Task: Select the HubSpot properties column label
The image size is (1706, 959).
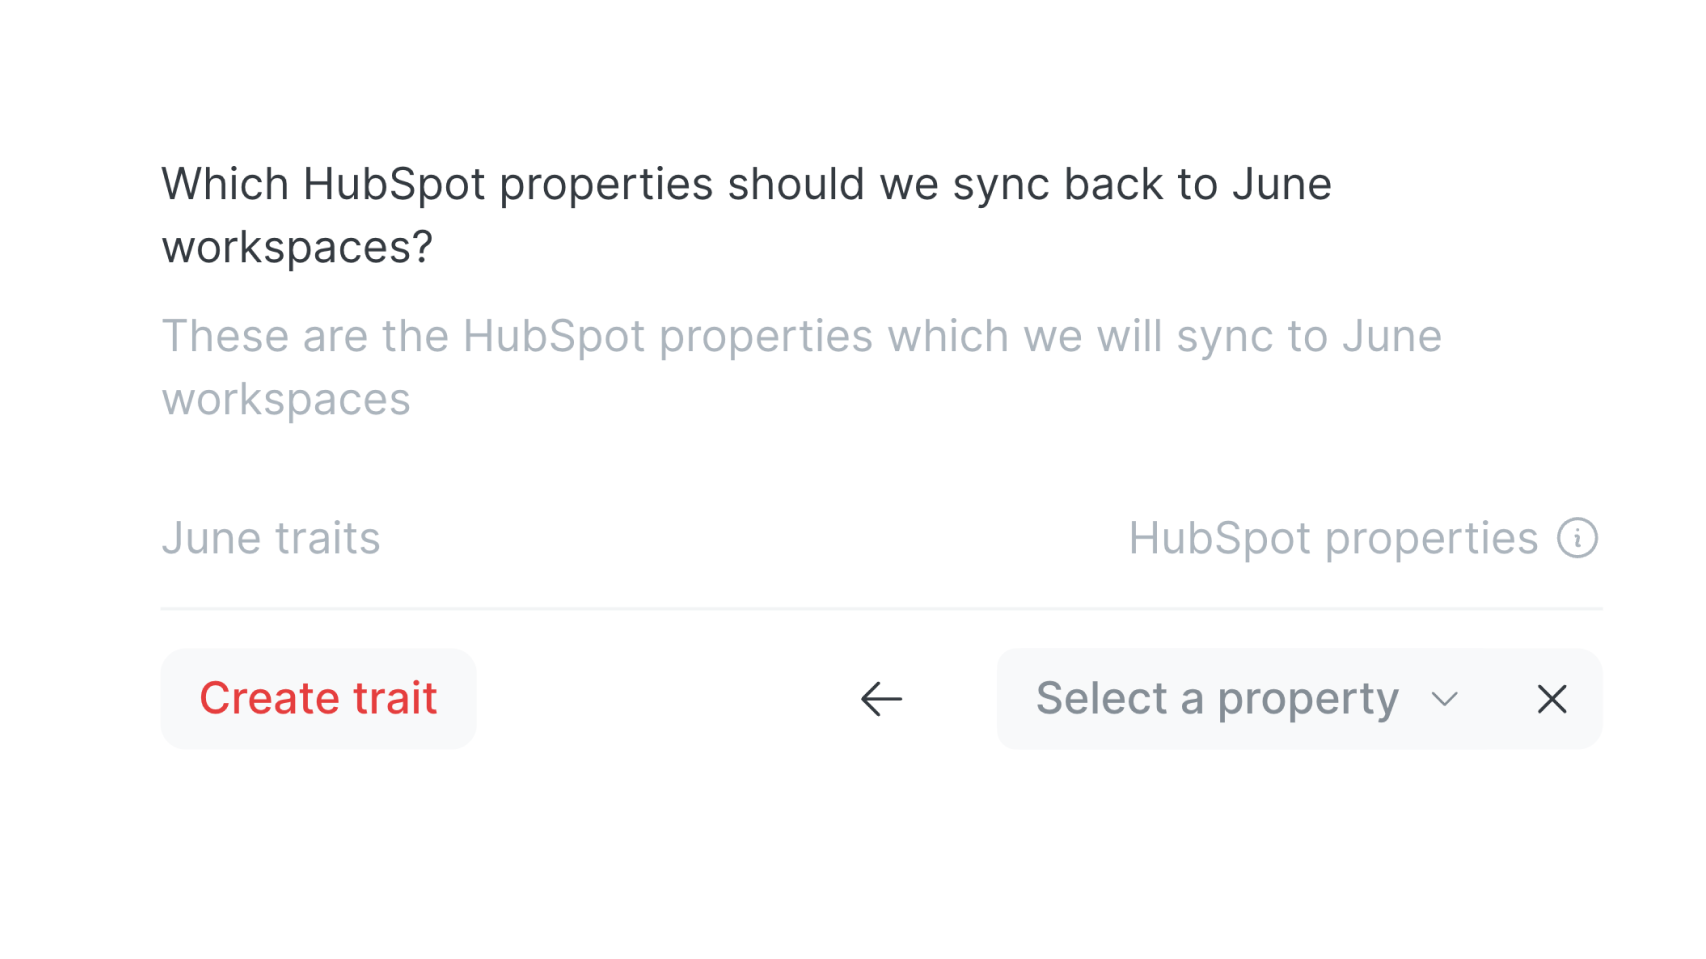Action: 1332,538
